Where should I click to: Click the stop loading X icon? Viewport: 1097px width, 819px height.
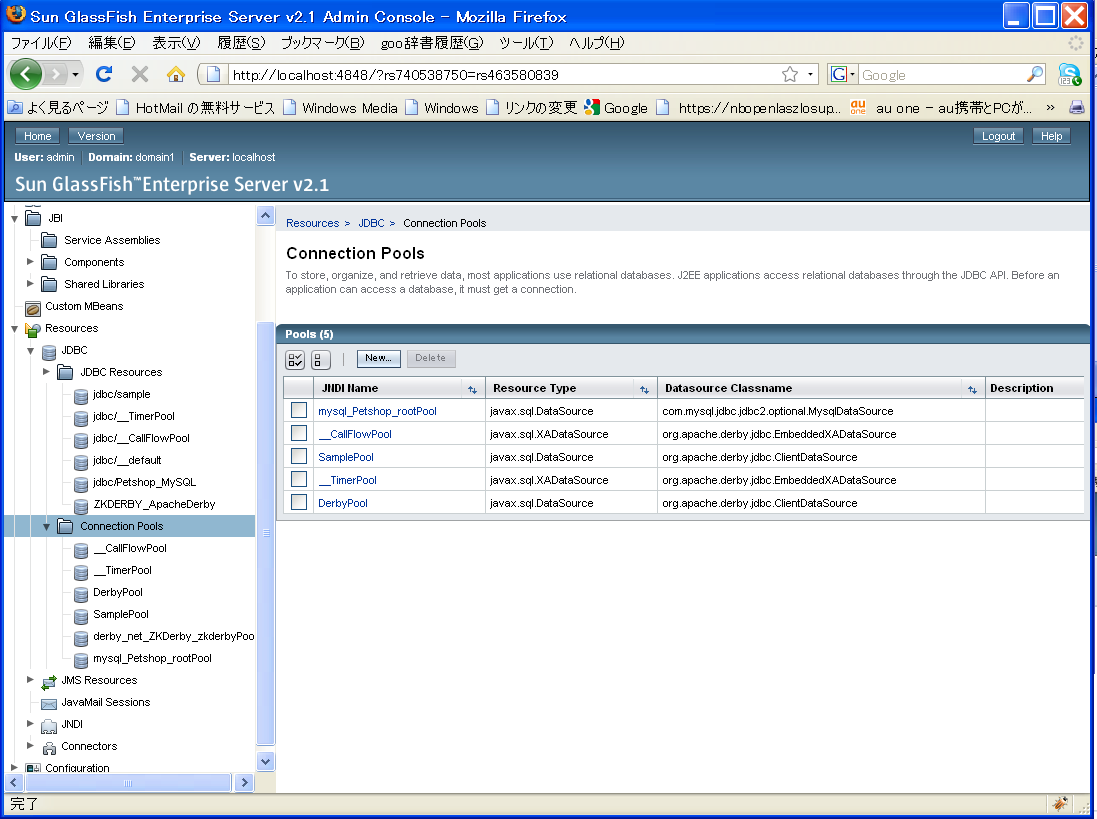140,73
